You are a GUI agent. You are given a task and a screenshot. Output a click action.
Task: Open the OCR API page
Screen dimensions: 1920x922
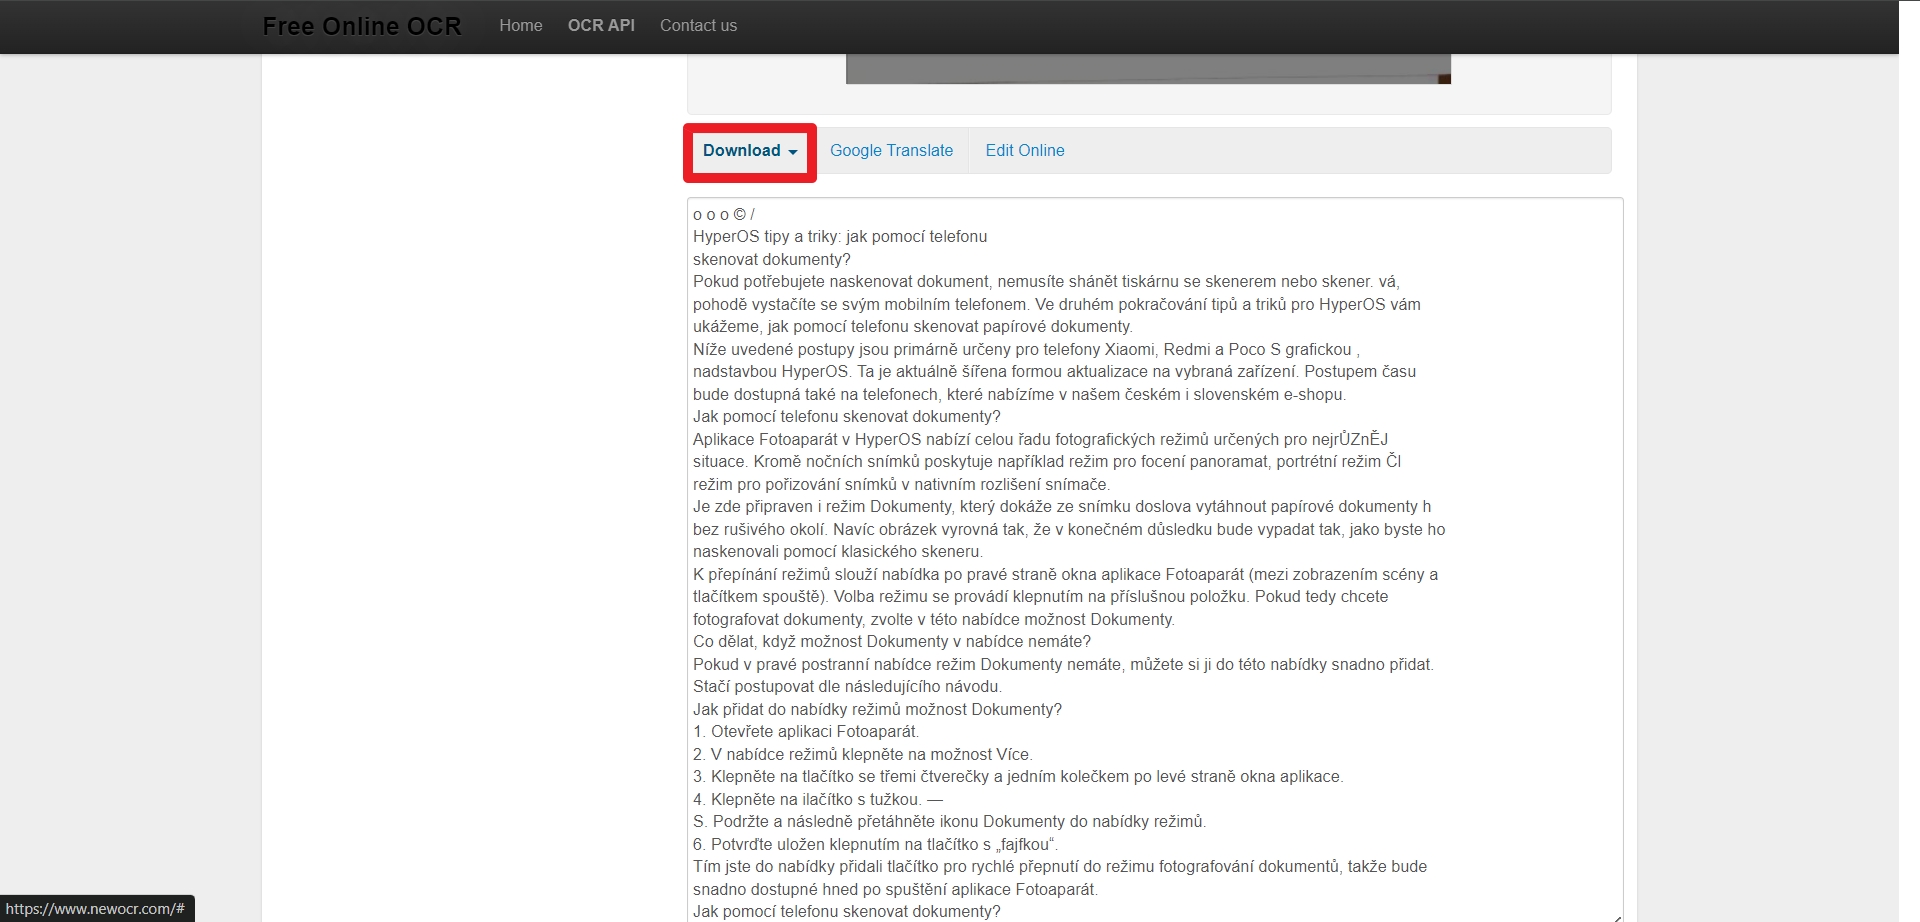(601, 26)
